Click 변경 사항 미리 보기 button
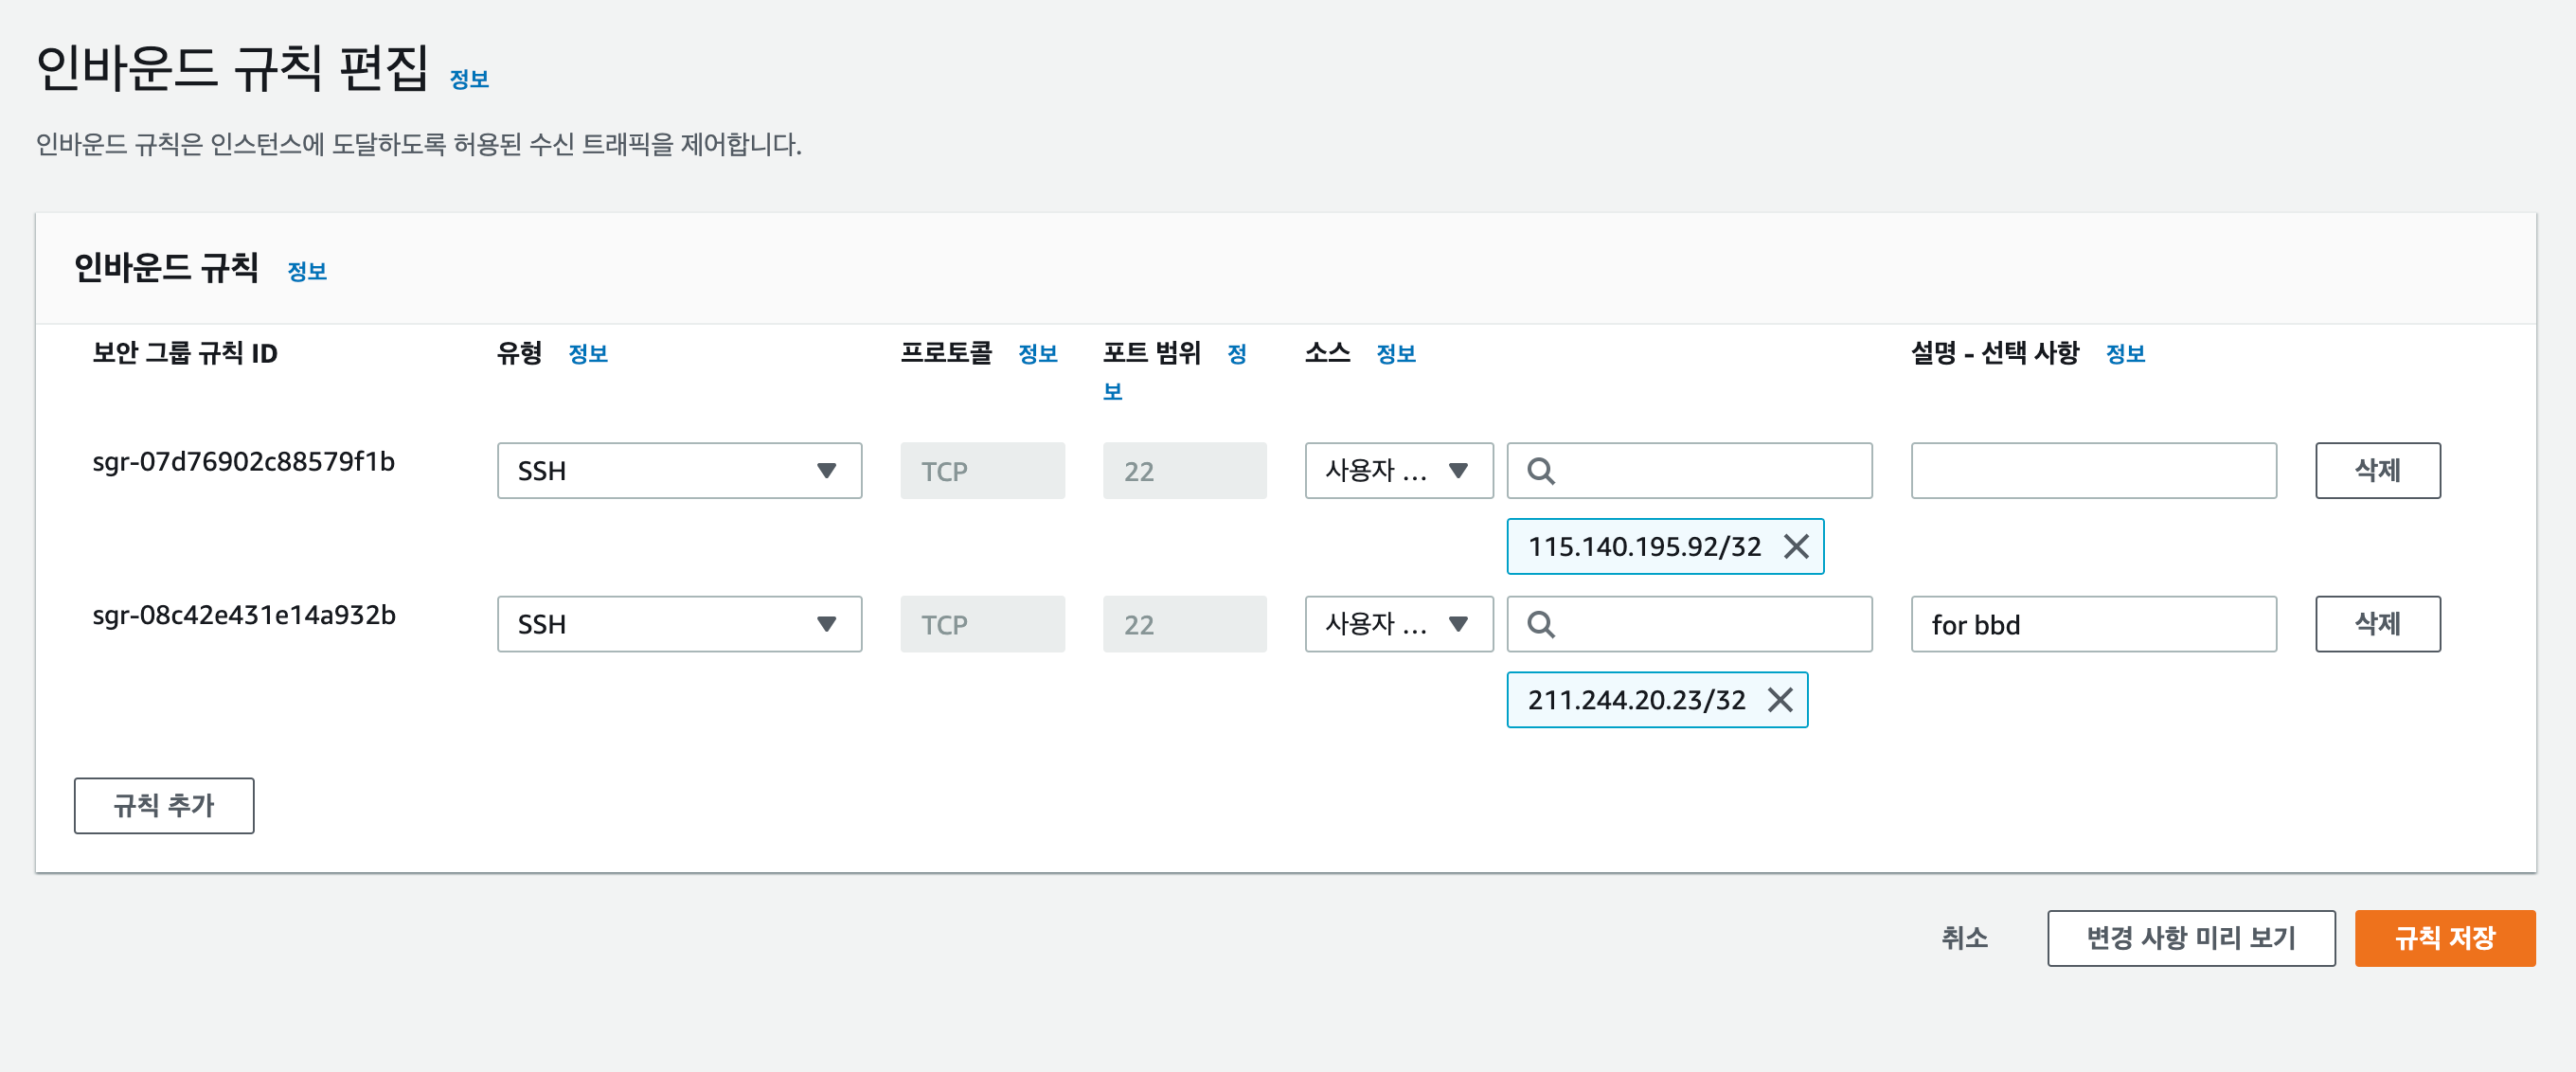 coord(2190,937)
